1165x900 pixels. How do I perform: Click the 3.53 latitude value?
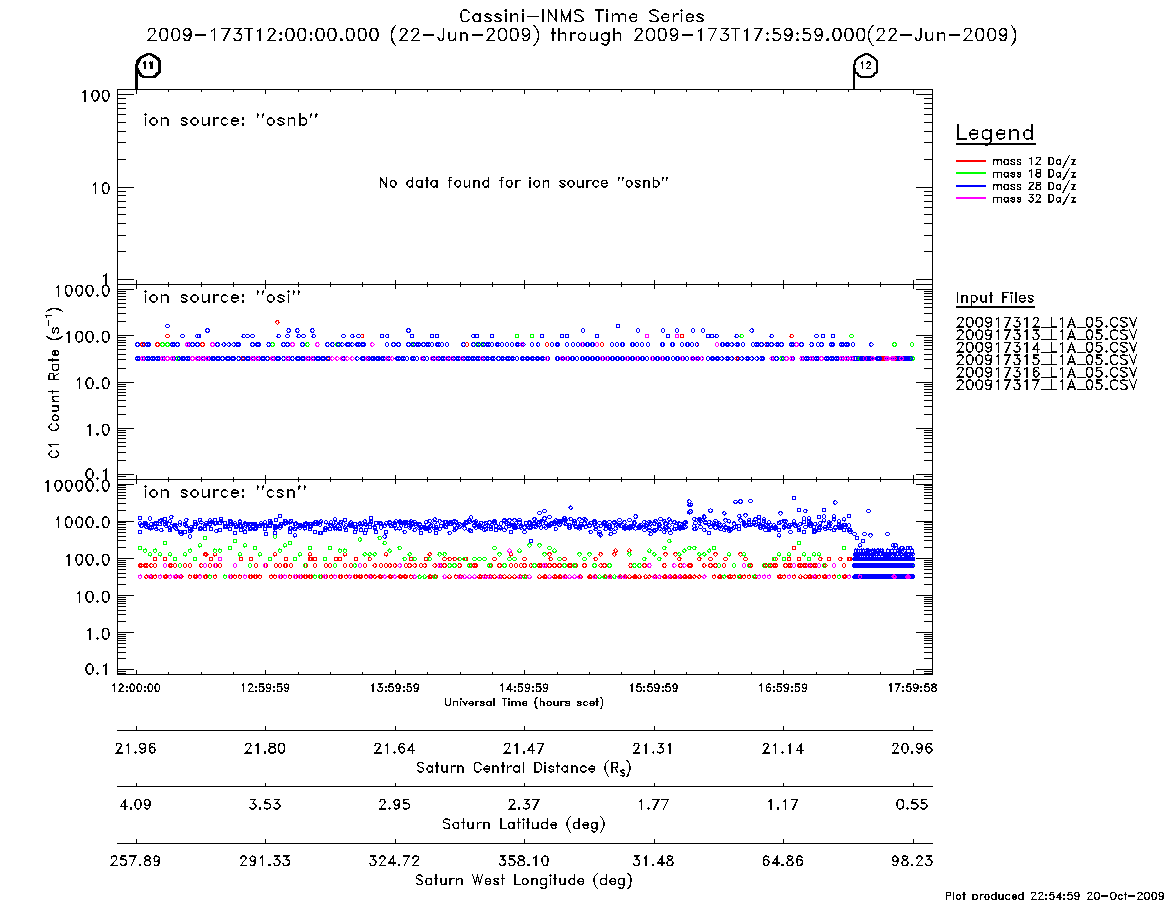click(x=265, y=804)
